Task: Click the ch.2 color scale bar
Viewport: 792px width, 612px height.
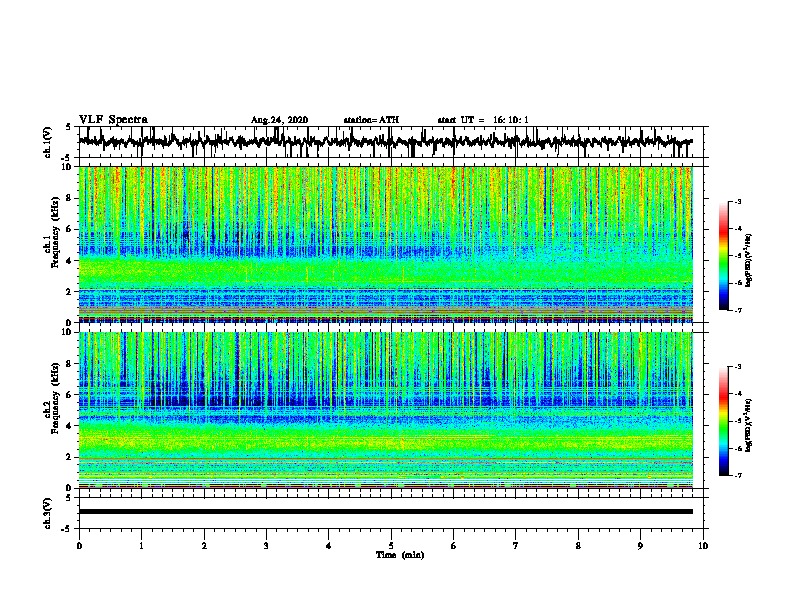Action: click(x=724, y=421)
